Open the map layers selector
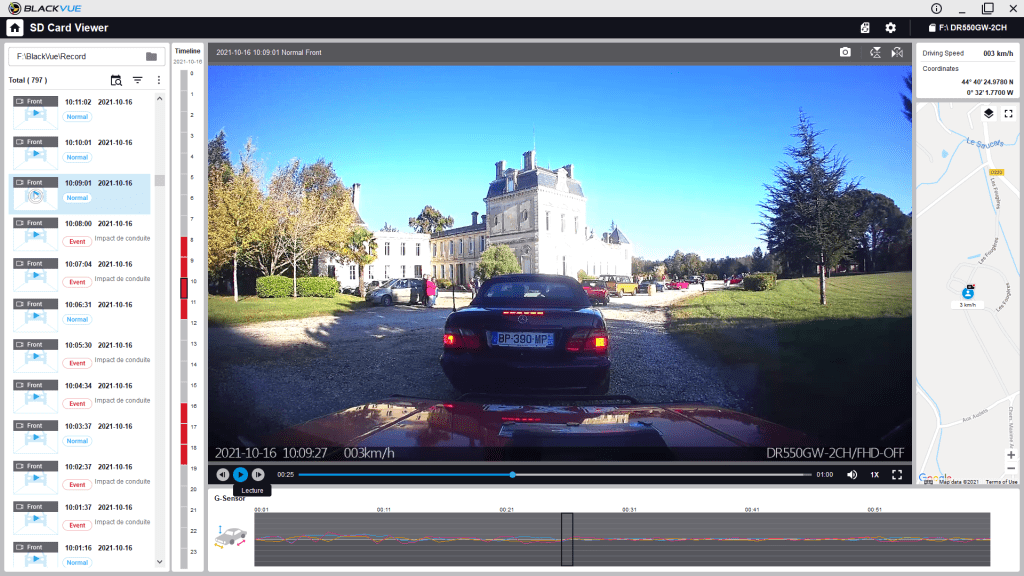1024x576 pixels. (987, 114)
